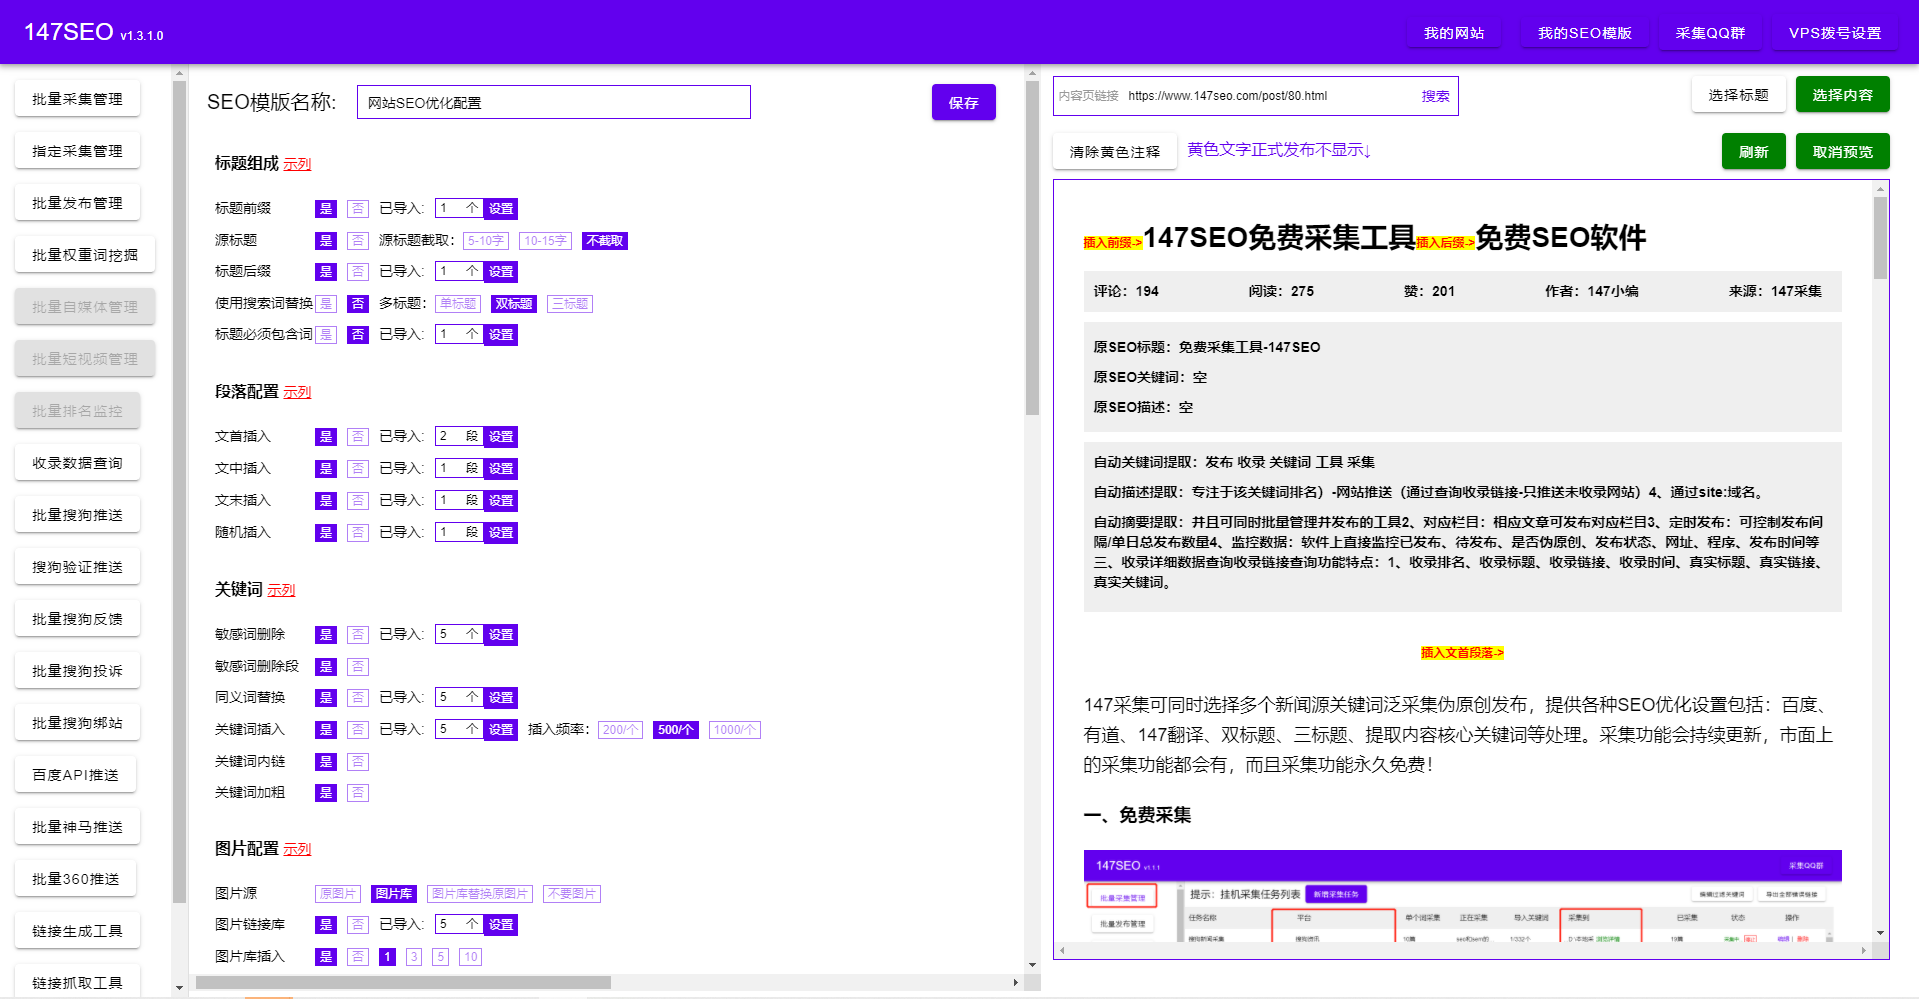Select the 1000/个 insert frequency
The width and height of the screenshot is (1919, 999).
[x=734, y=730]
